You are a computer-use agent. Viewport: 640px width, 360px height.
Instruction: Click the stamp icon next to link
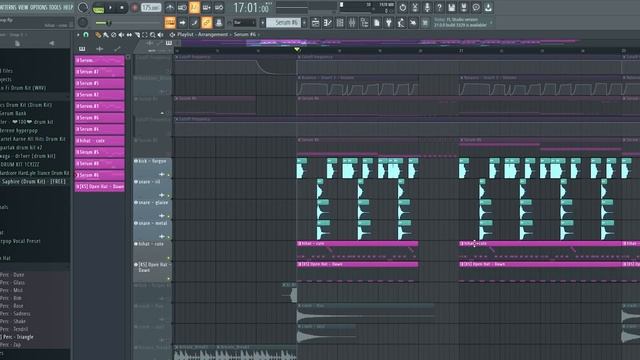(x=219, y=22)
